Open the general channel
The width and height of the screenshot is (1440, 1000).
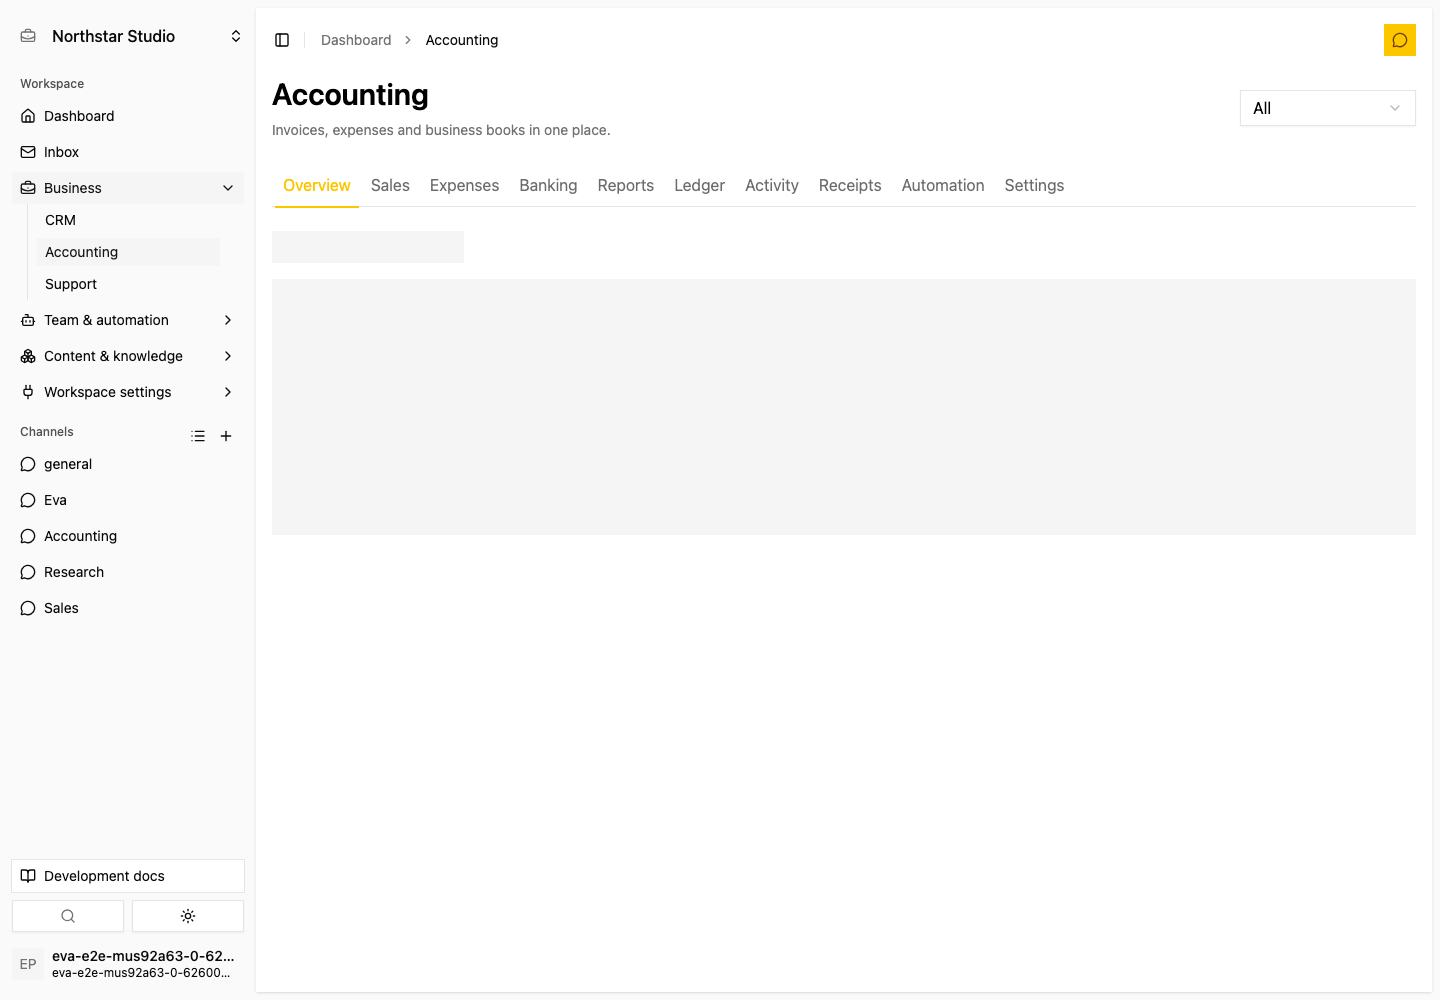tap(128, 464)
